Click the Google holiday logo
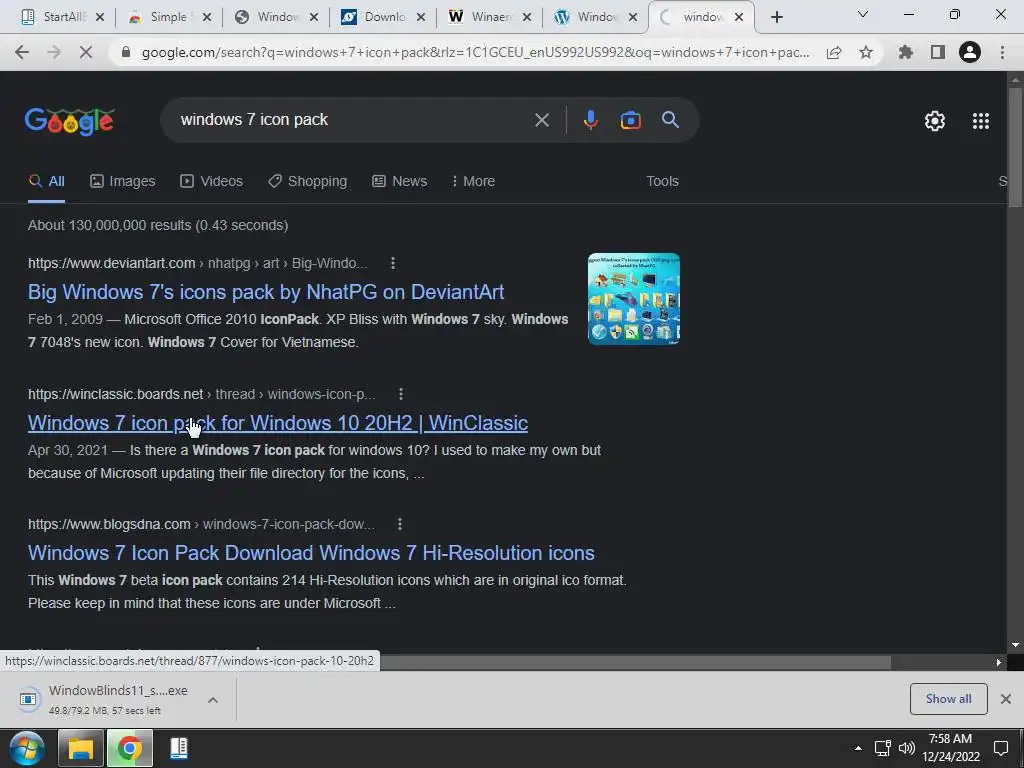 pyautogui.click(x=70, y=121)
